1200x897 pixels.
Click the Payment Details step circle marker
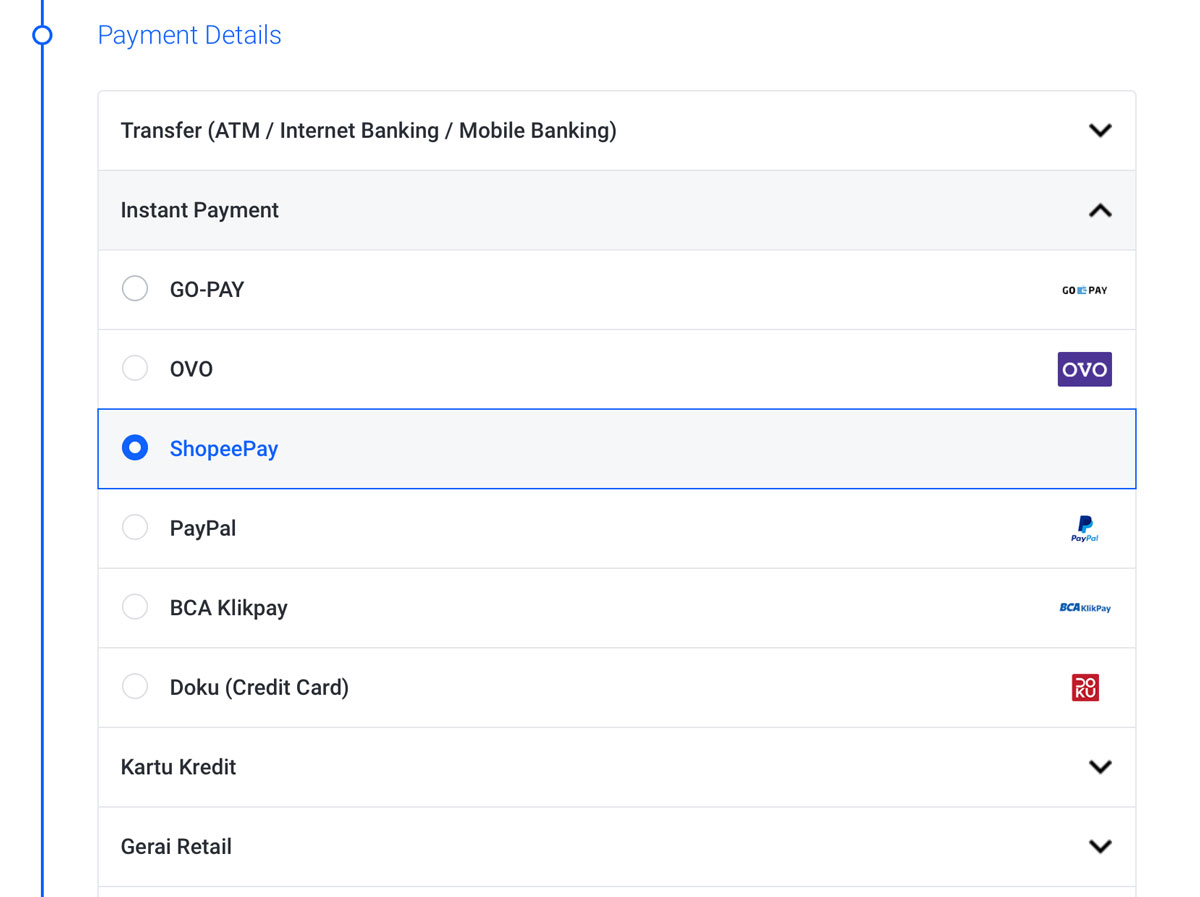click(x=42, y=36)
